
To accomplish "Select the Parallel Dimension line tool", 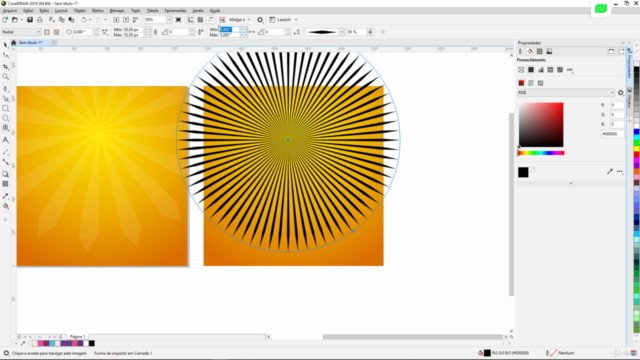I will (5, 152).
